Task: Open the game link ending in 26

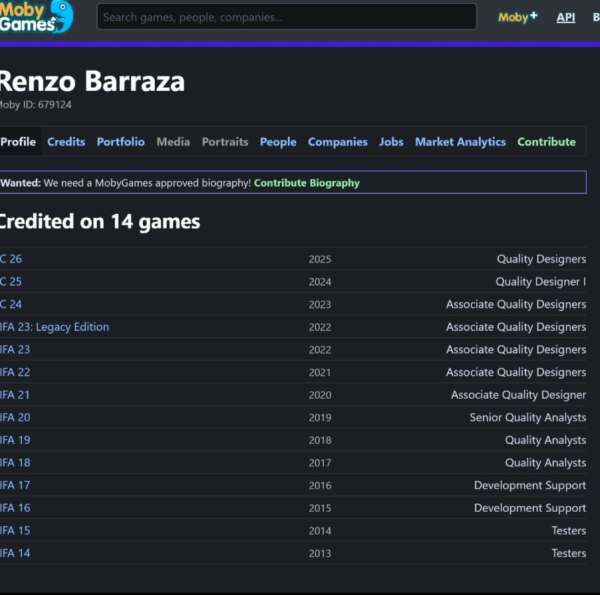Action: click(11, 259)
